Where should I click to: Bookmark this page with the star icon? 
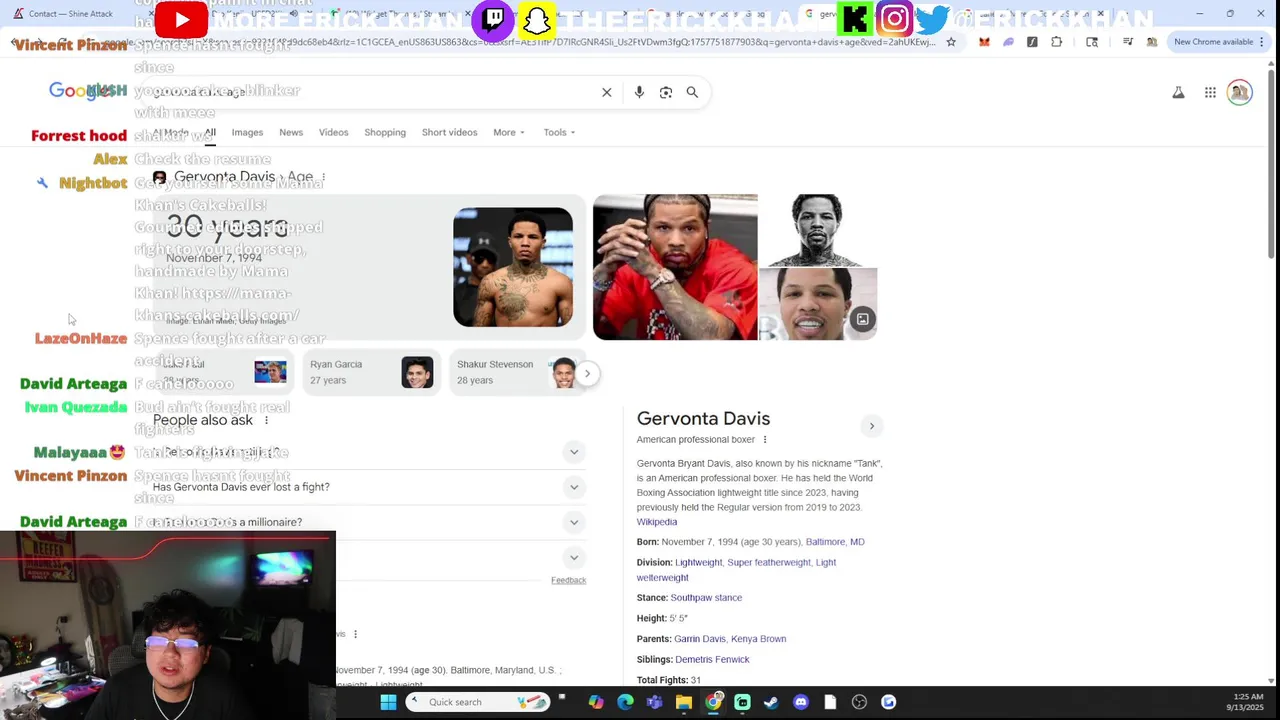coord(951,42)
